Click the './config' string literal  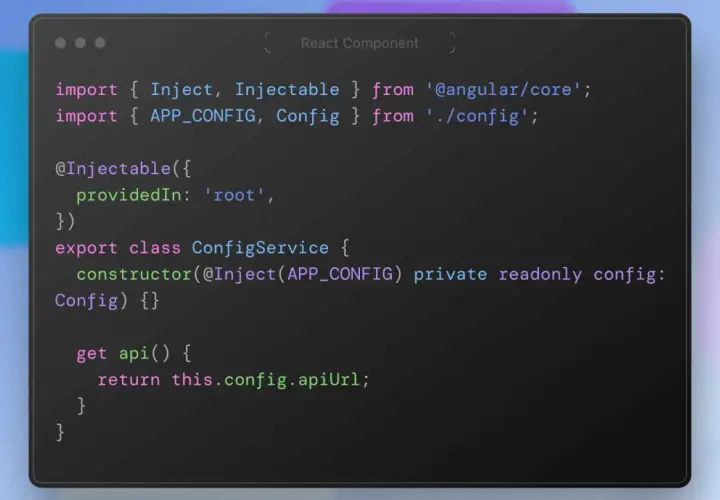[477, 117]
